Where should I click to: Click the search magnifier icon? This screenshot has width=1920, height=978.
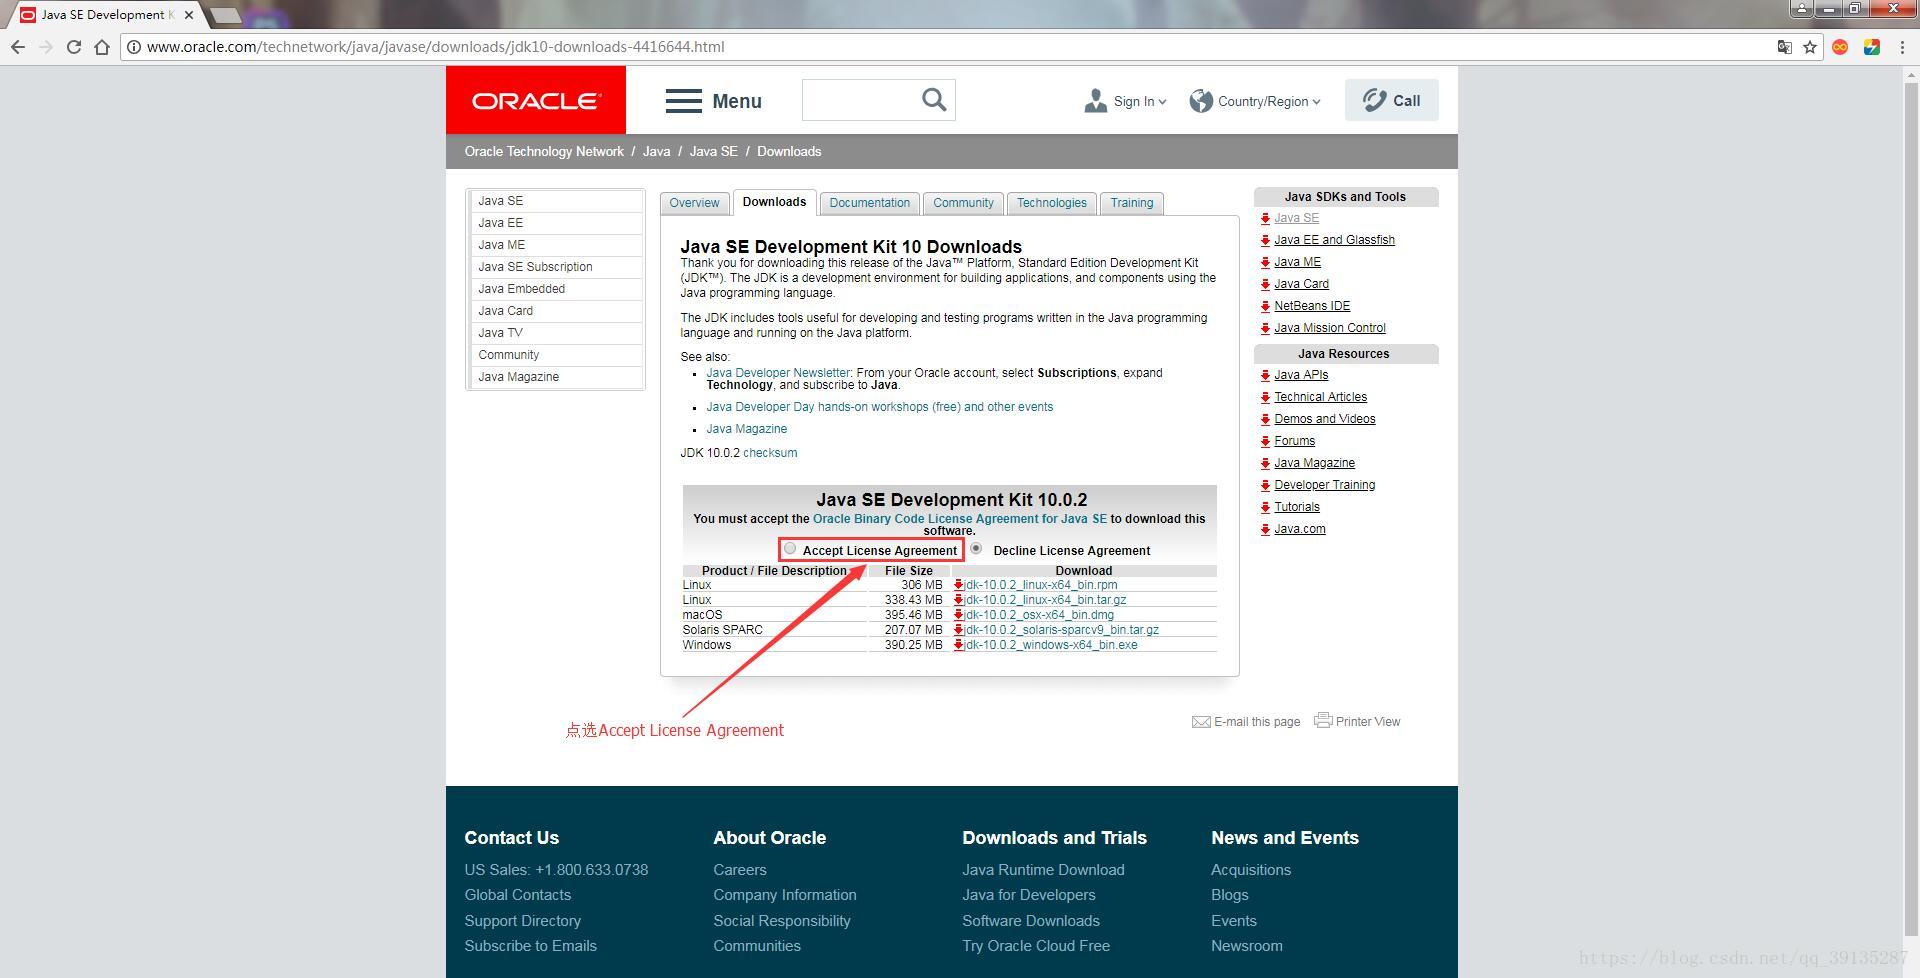coord(934,100)
